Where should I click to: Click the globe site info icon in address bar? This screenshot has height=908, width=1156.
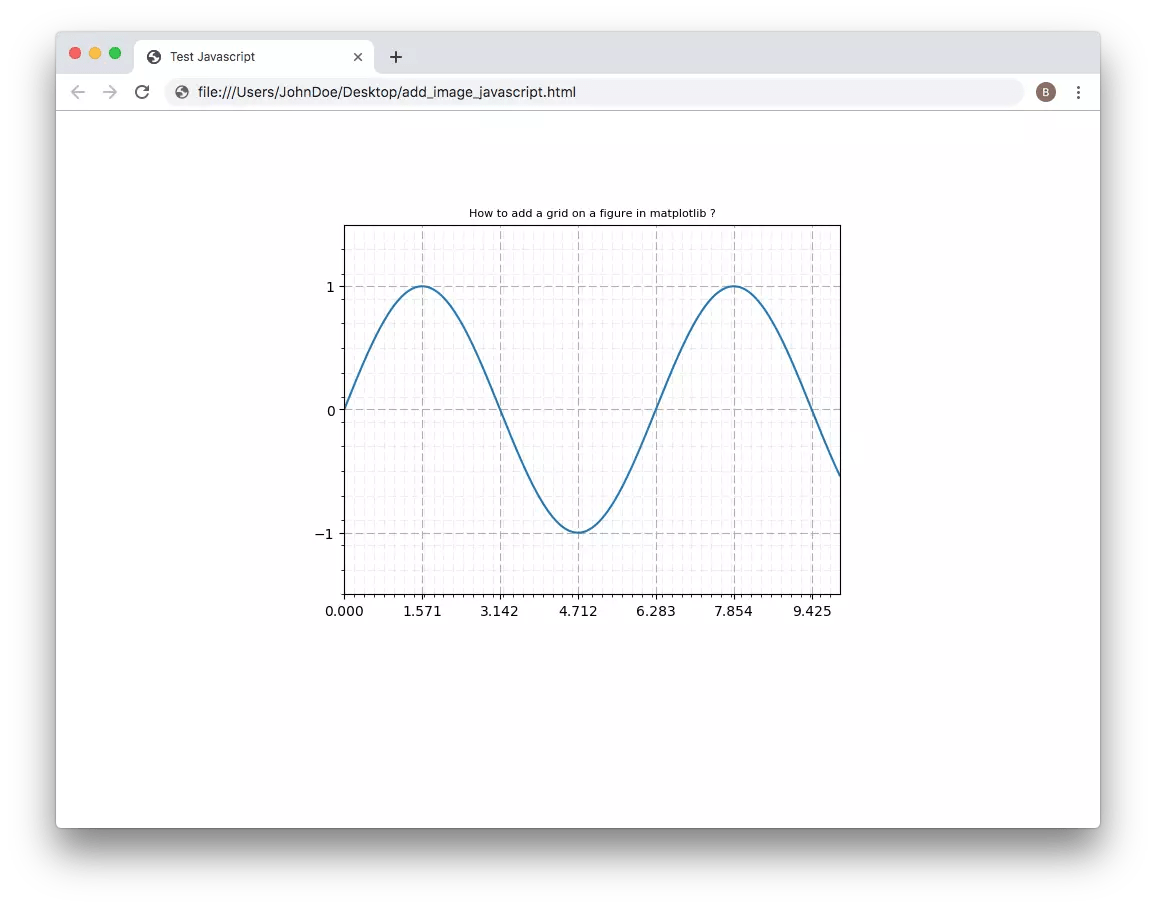pyautogui.click(x=182, y=92)
